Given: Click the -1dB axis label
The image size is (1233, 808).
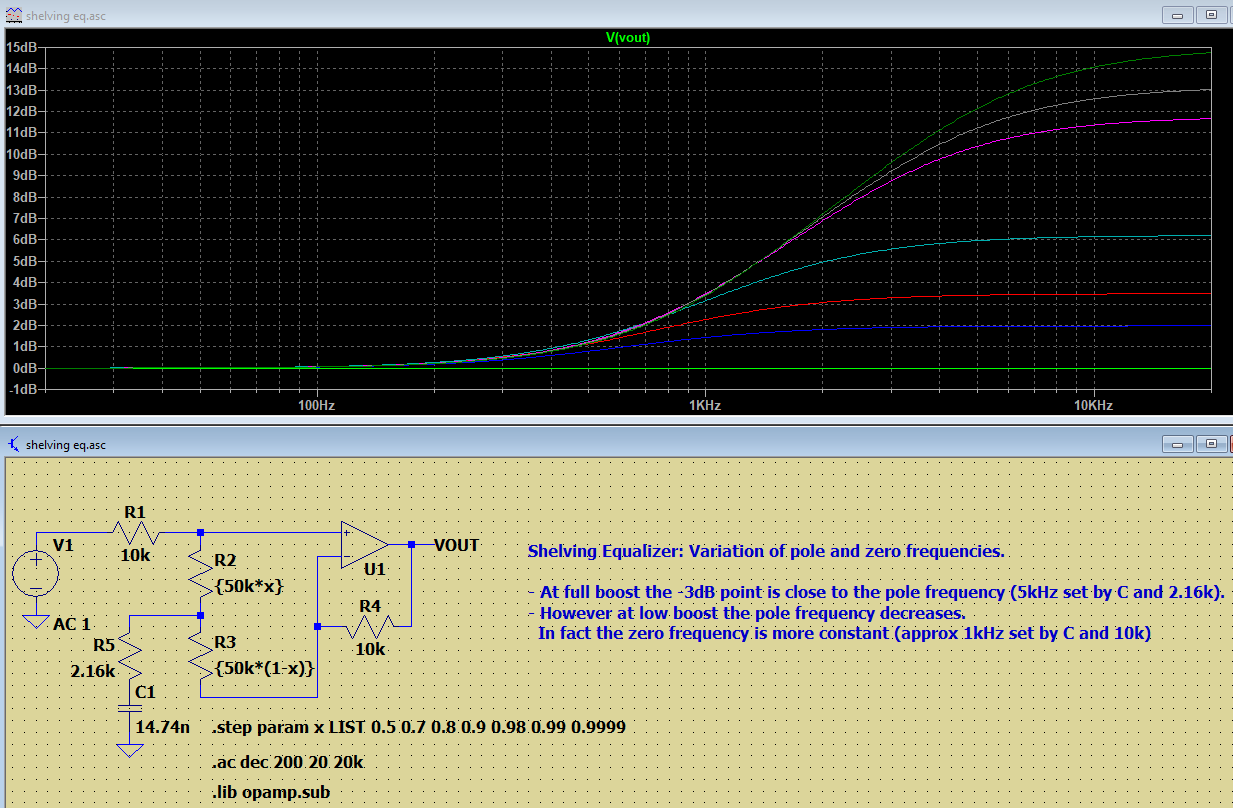Looking at the screenshot, I should (x=22, y=389).
